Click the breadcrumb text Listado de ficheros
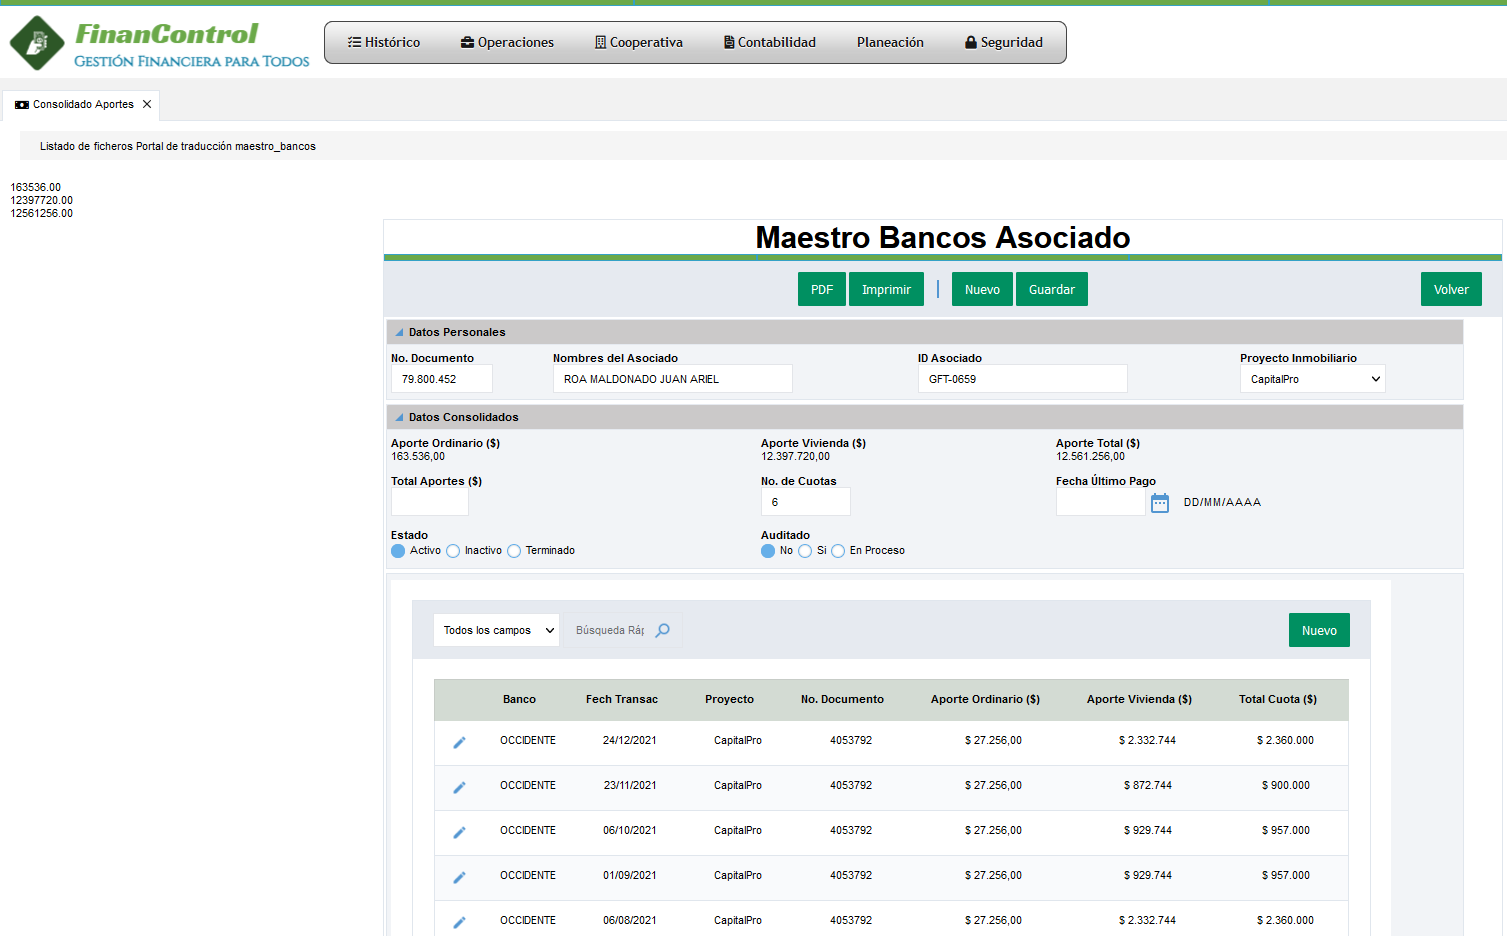 click(86, 146)
